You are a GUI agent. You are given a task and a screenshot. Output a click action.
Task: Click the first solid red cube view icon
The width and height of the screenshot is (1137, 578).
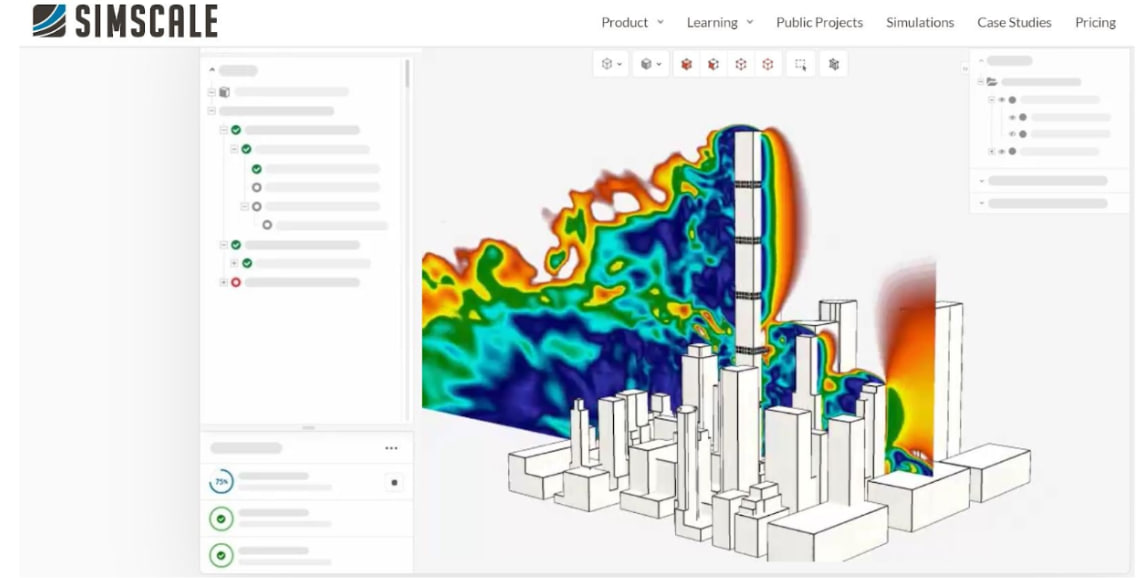[x=687, y=64]
